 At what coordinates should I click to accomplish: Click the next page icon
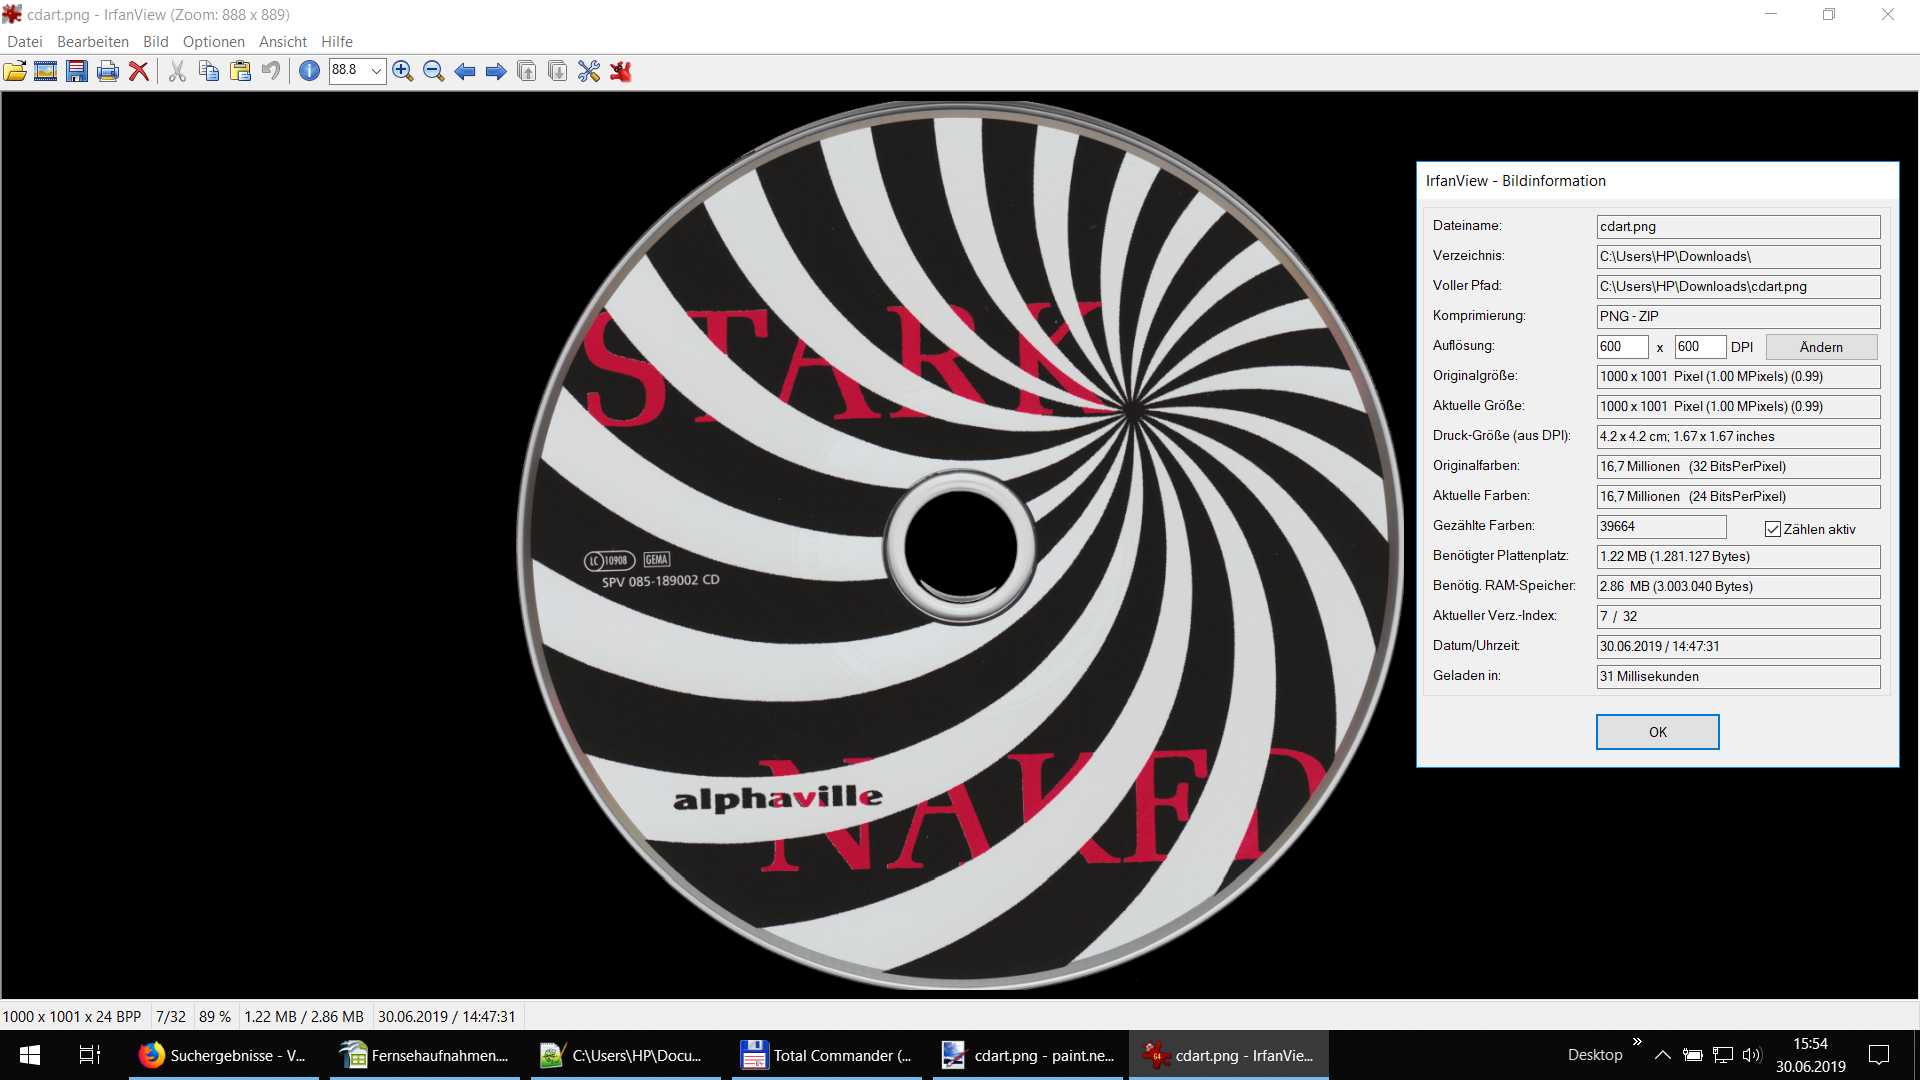tap(558, 71)
